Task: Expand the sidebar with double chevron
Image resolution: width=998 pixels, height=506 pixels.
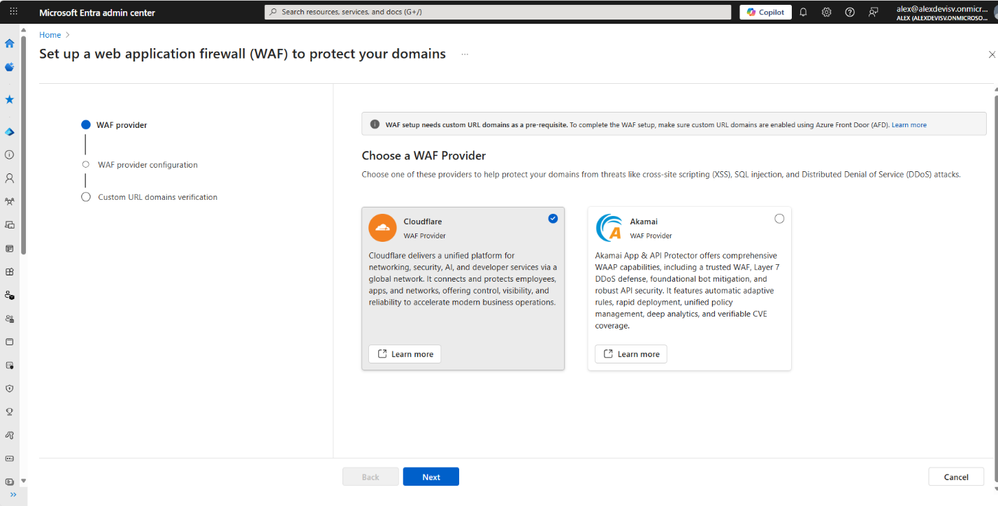Action: [x=13, y=495]
